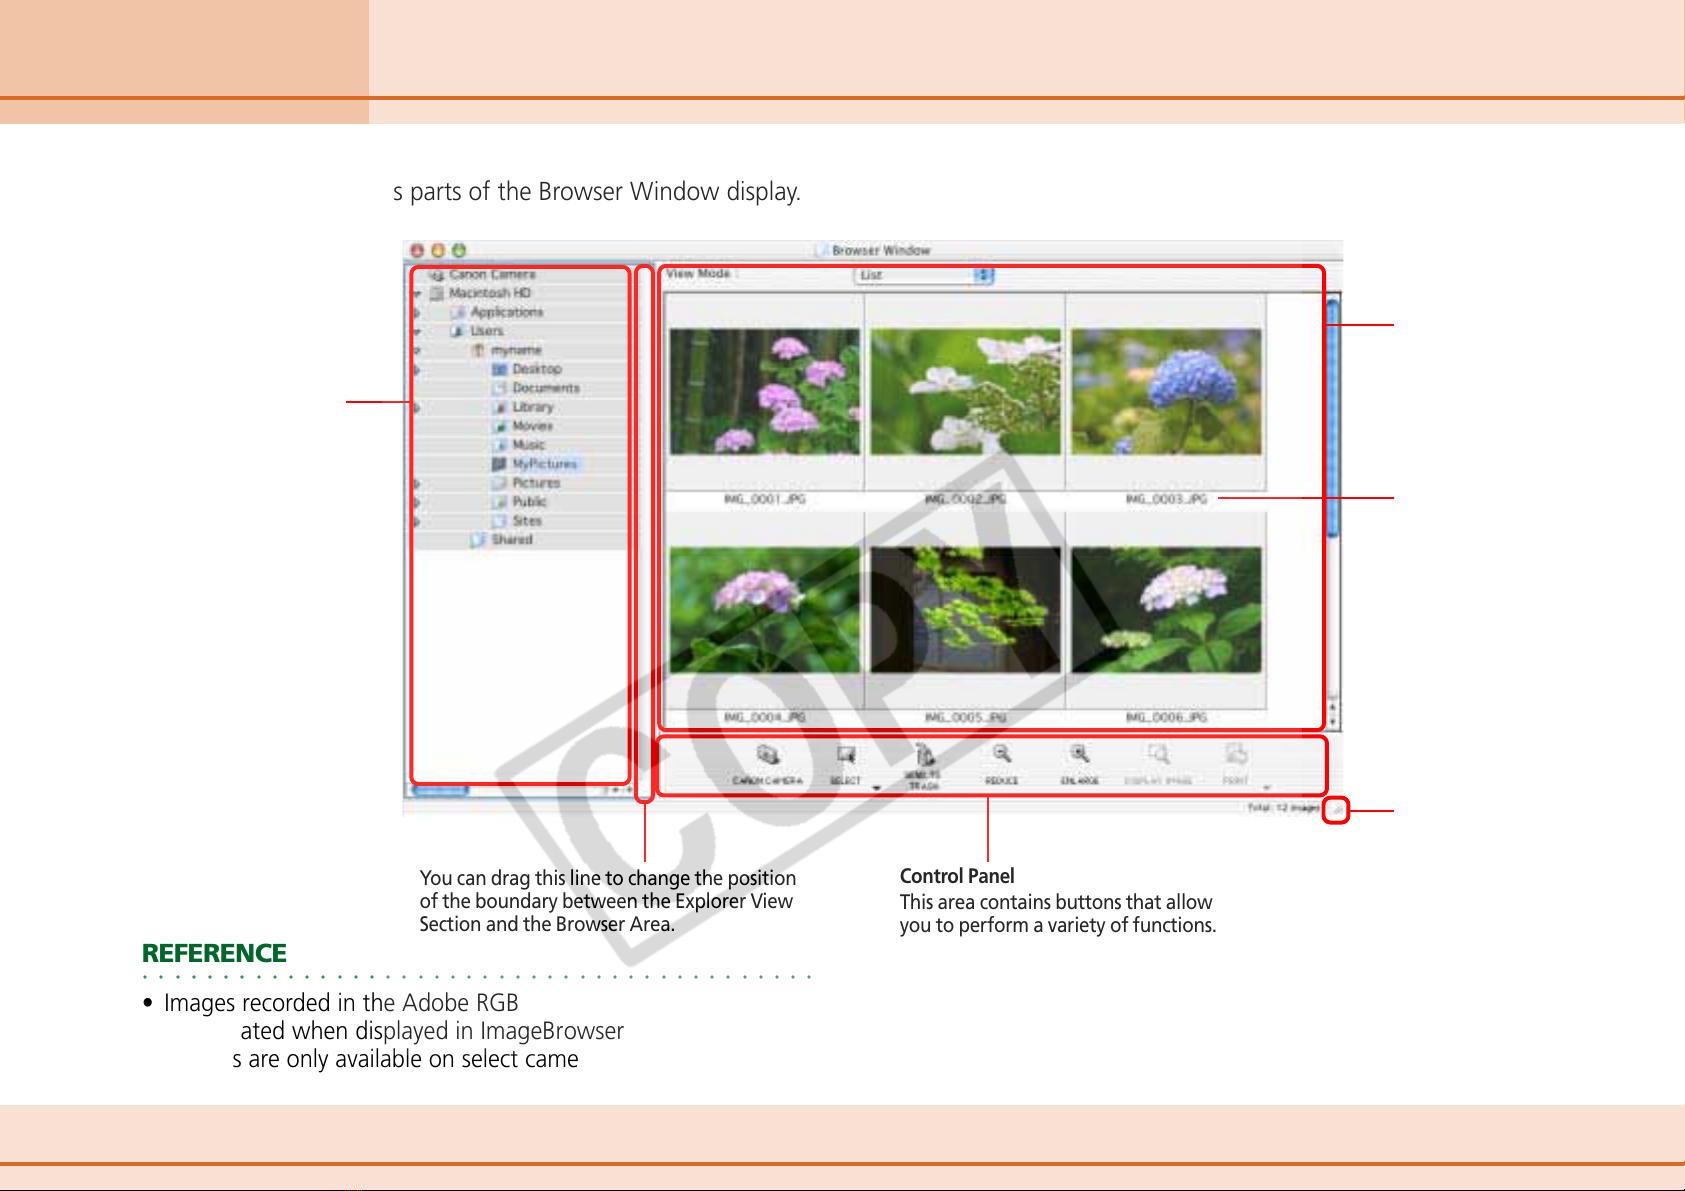
Task: Click the Browser Window title document icon
Action: click(822, 250)
